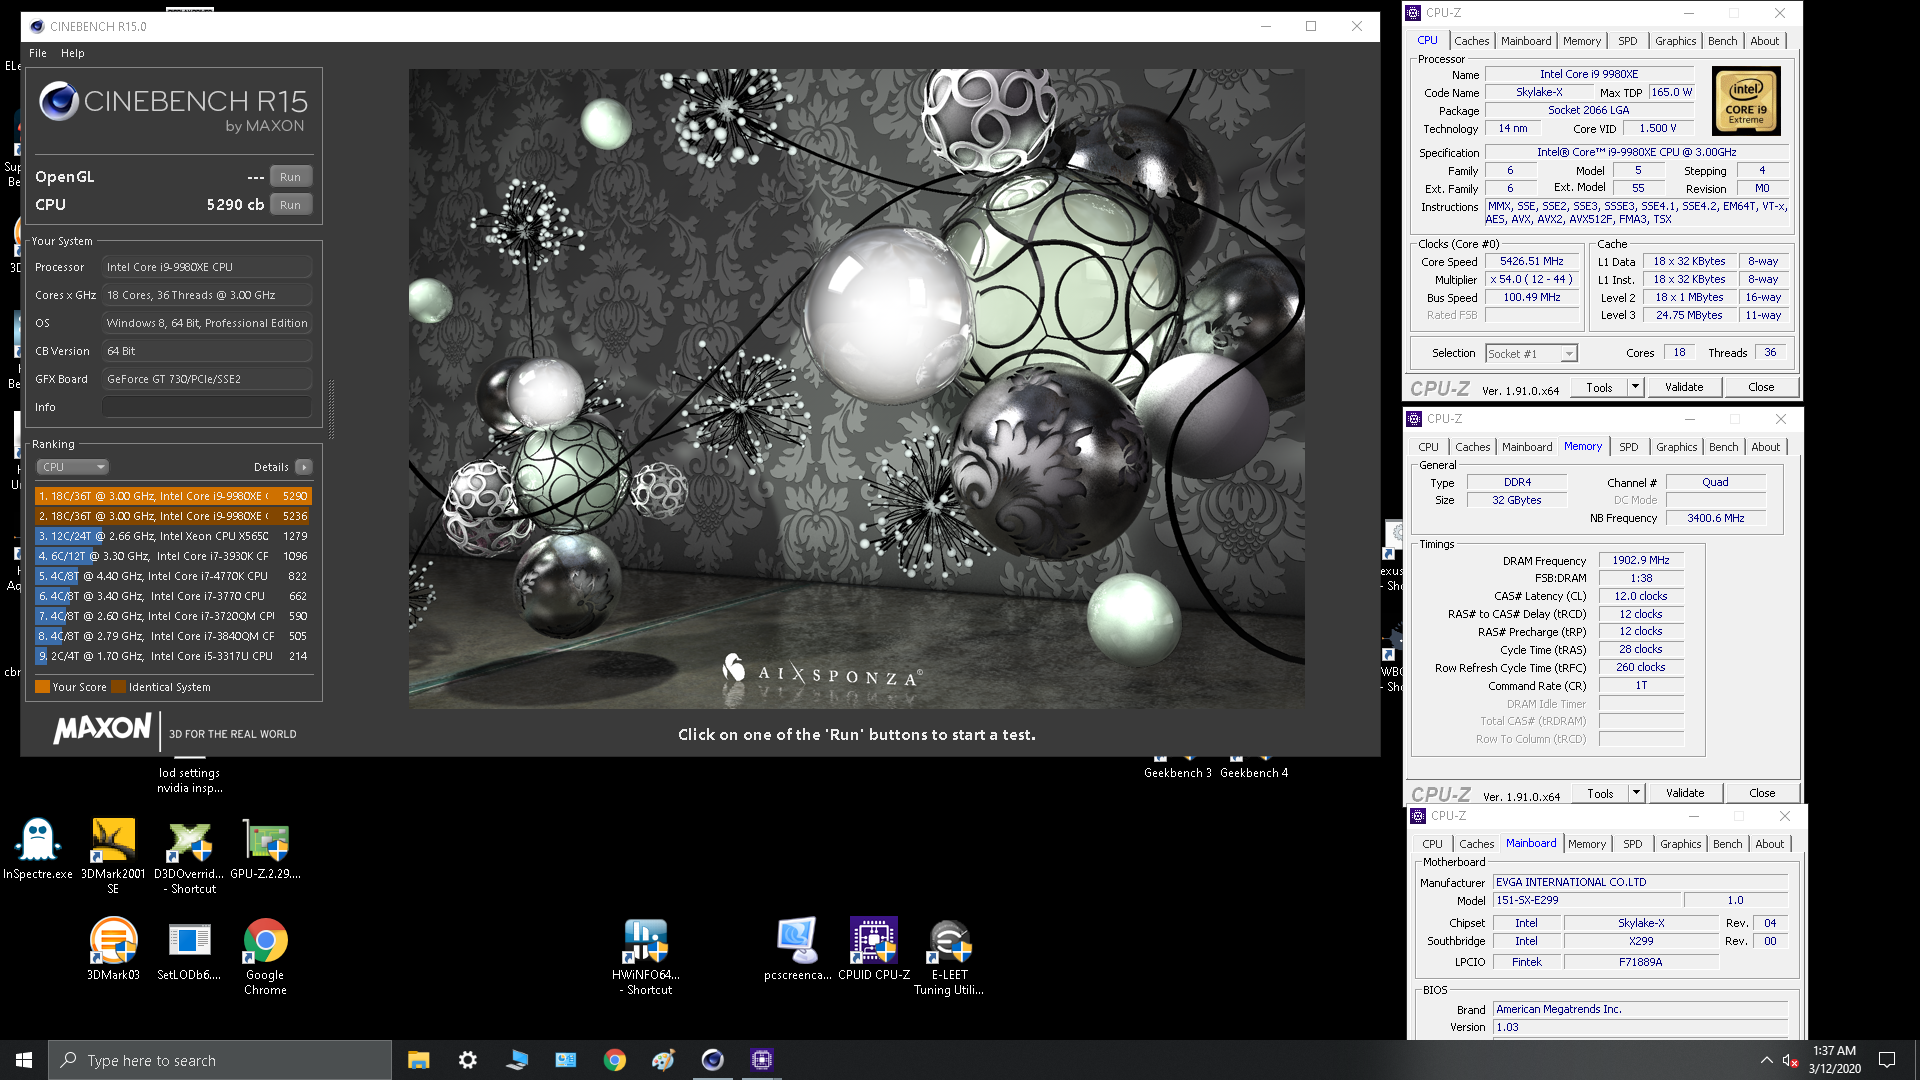Open CPUID CPU-Z desktop icon
Viewport: 1920px width, 1080px height.
click(874, 949)
